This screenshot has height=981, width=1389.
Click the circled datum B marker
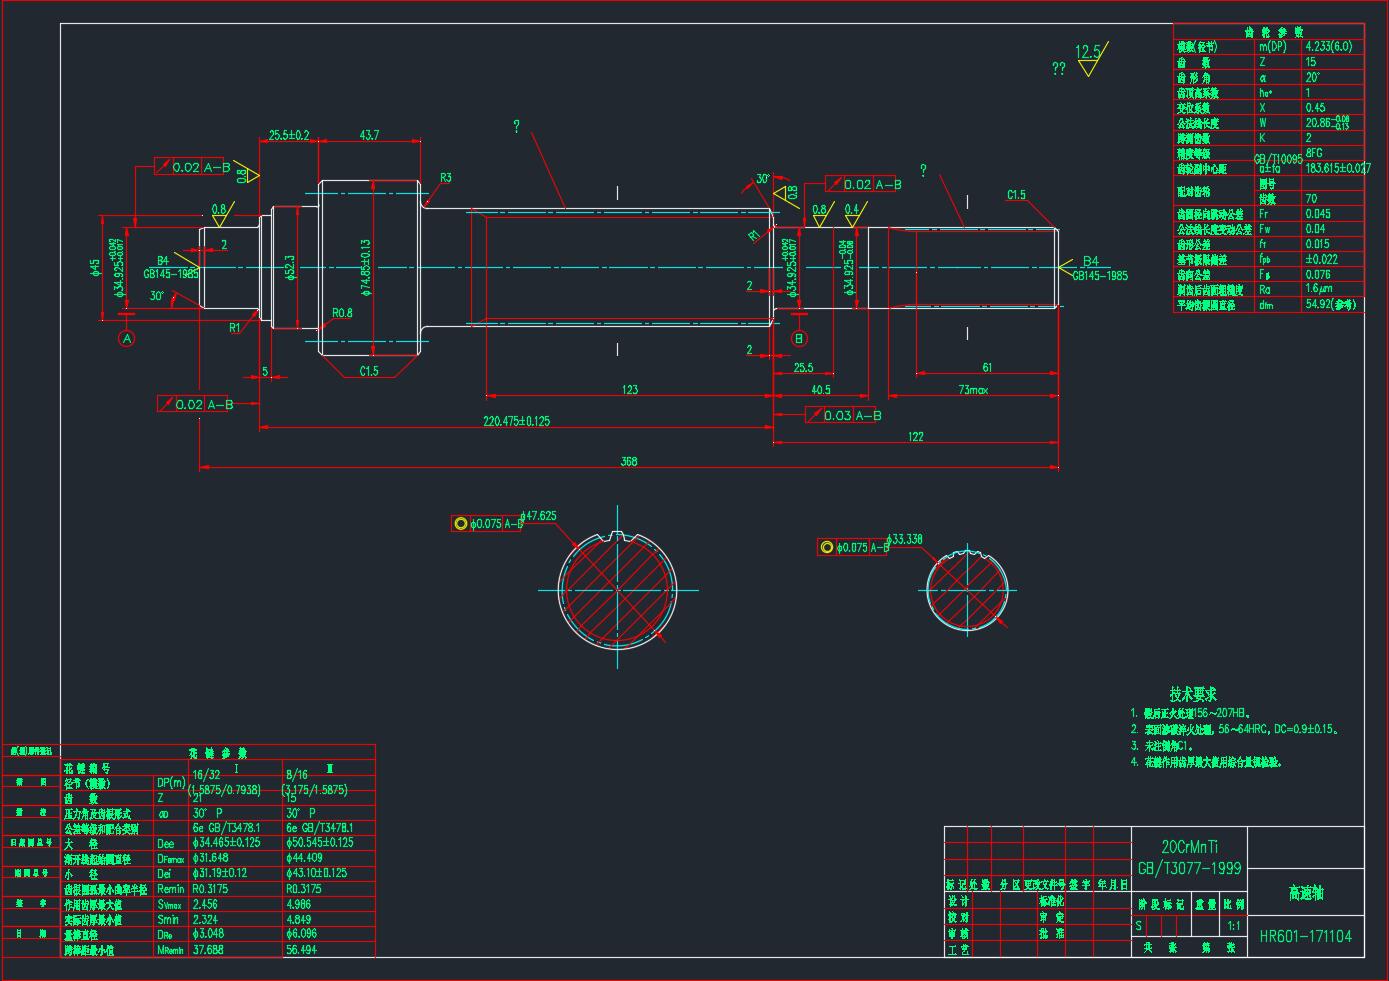798,339
